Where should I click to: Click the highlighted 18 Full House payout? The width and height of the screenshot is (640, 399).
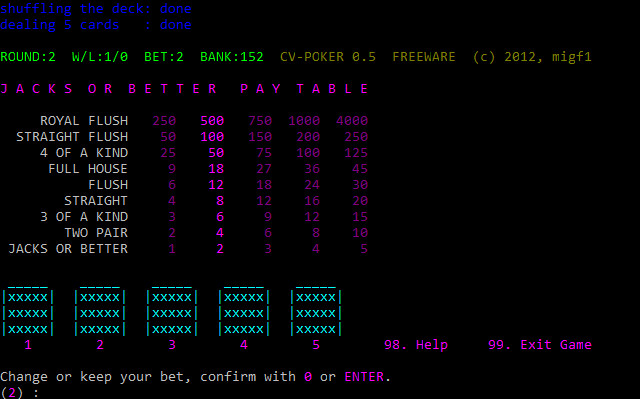tap(216, 168)
